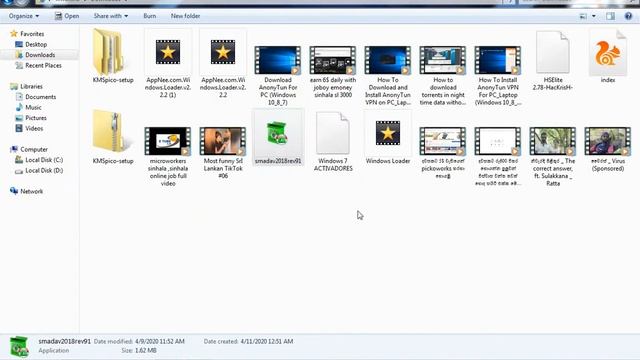The image size is (640, 360).
Task: Open the Organize dropdown menu
Action: (x=24, y=16)
